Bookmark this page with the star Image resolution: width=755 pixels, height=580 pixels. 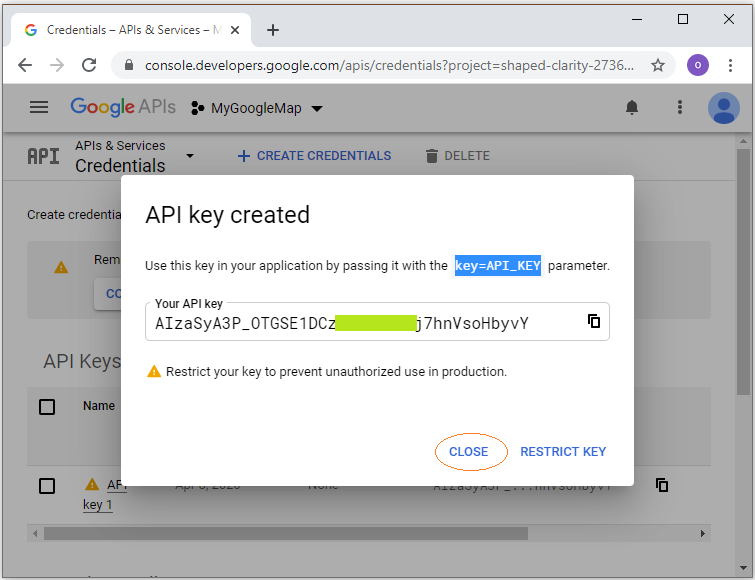click(x=658, y=65)
